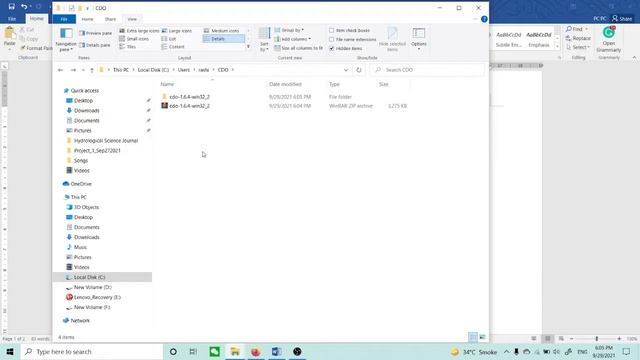The height and width of the screenshot is (360, 640).
Task: Select List layout option
Action: coord(169,39)
